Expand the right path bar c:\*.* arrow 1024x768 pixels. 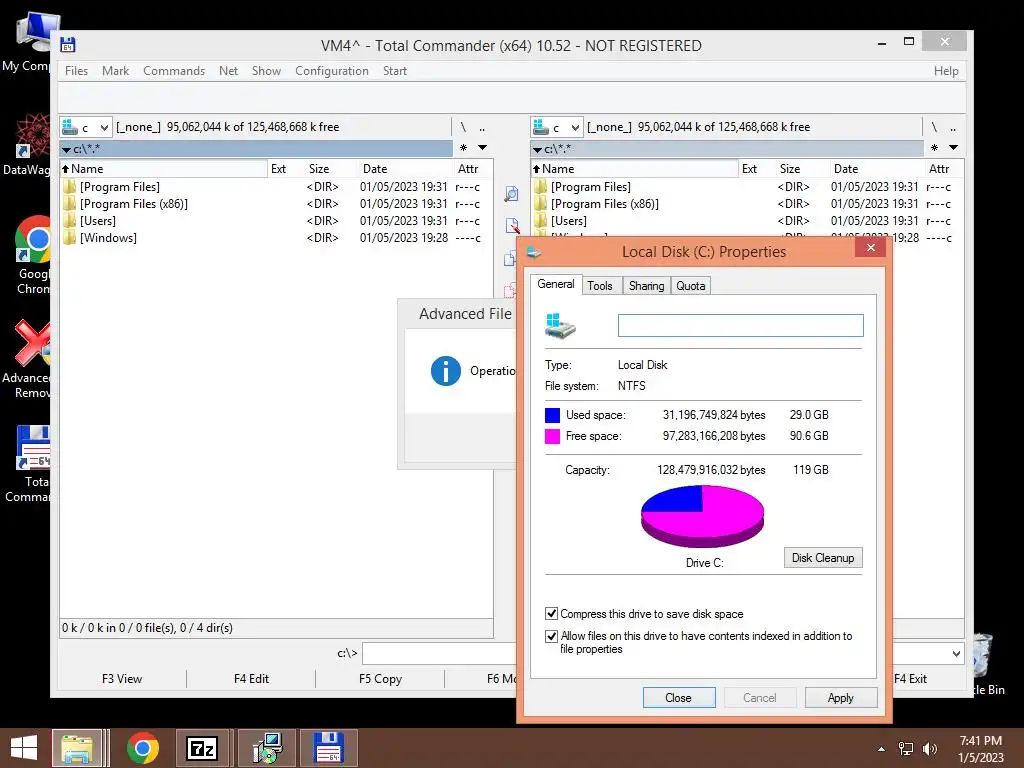pyautogui.click(x=537, y=150)
